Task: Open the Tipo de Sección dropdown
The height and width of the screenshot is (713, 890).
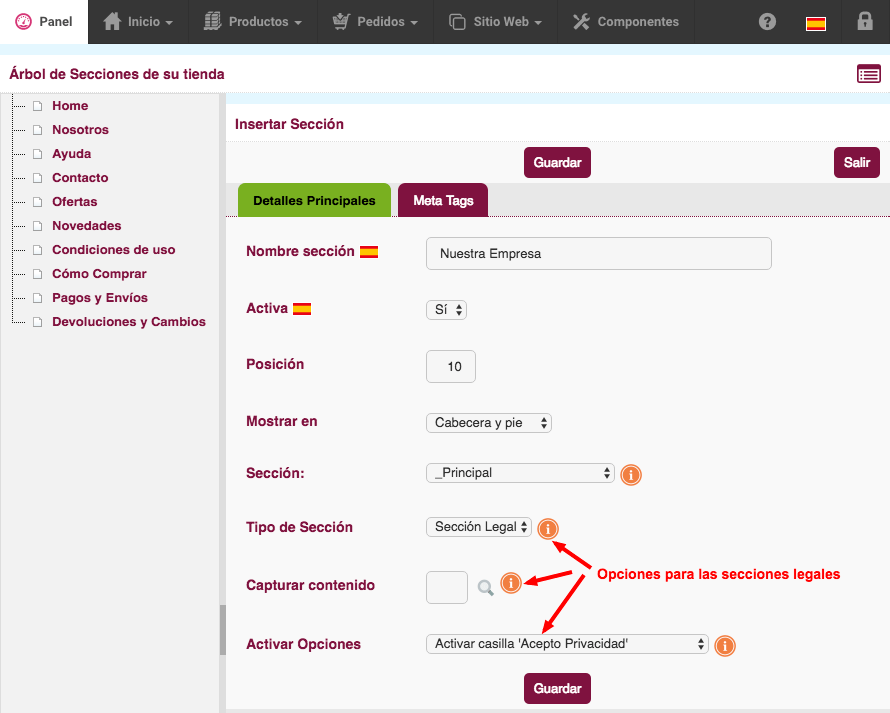Action: pyautogui.click(x=478, y=527)
